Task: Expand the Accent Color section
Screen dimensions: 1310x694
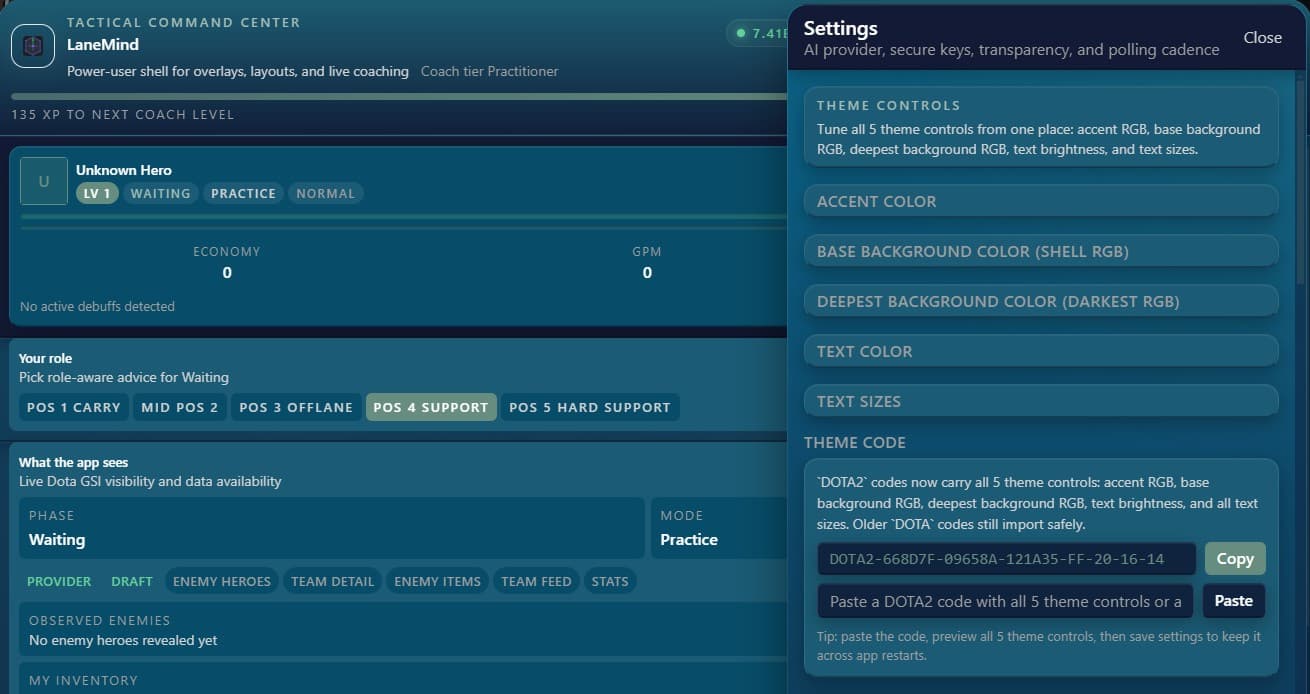Action: [1041, 201]
